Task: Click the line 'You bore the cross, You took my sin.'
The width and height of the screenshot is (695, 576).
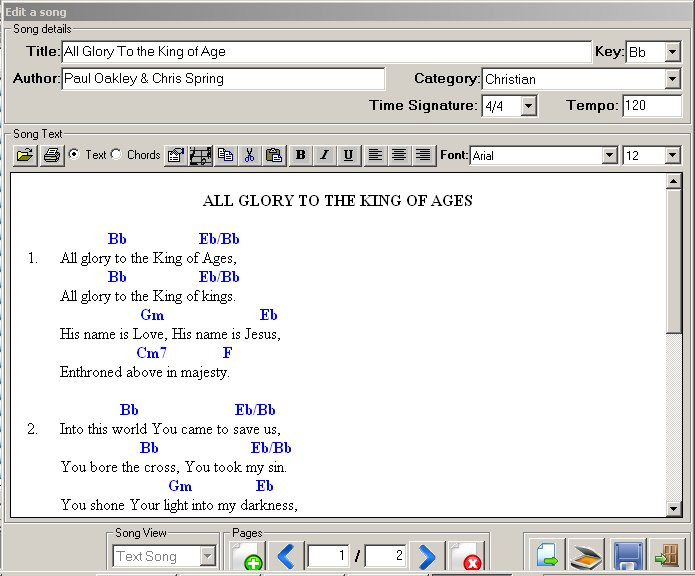Action: [174, 467]
